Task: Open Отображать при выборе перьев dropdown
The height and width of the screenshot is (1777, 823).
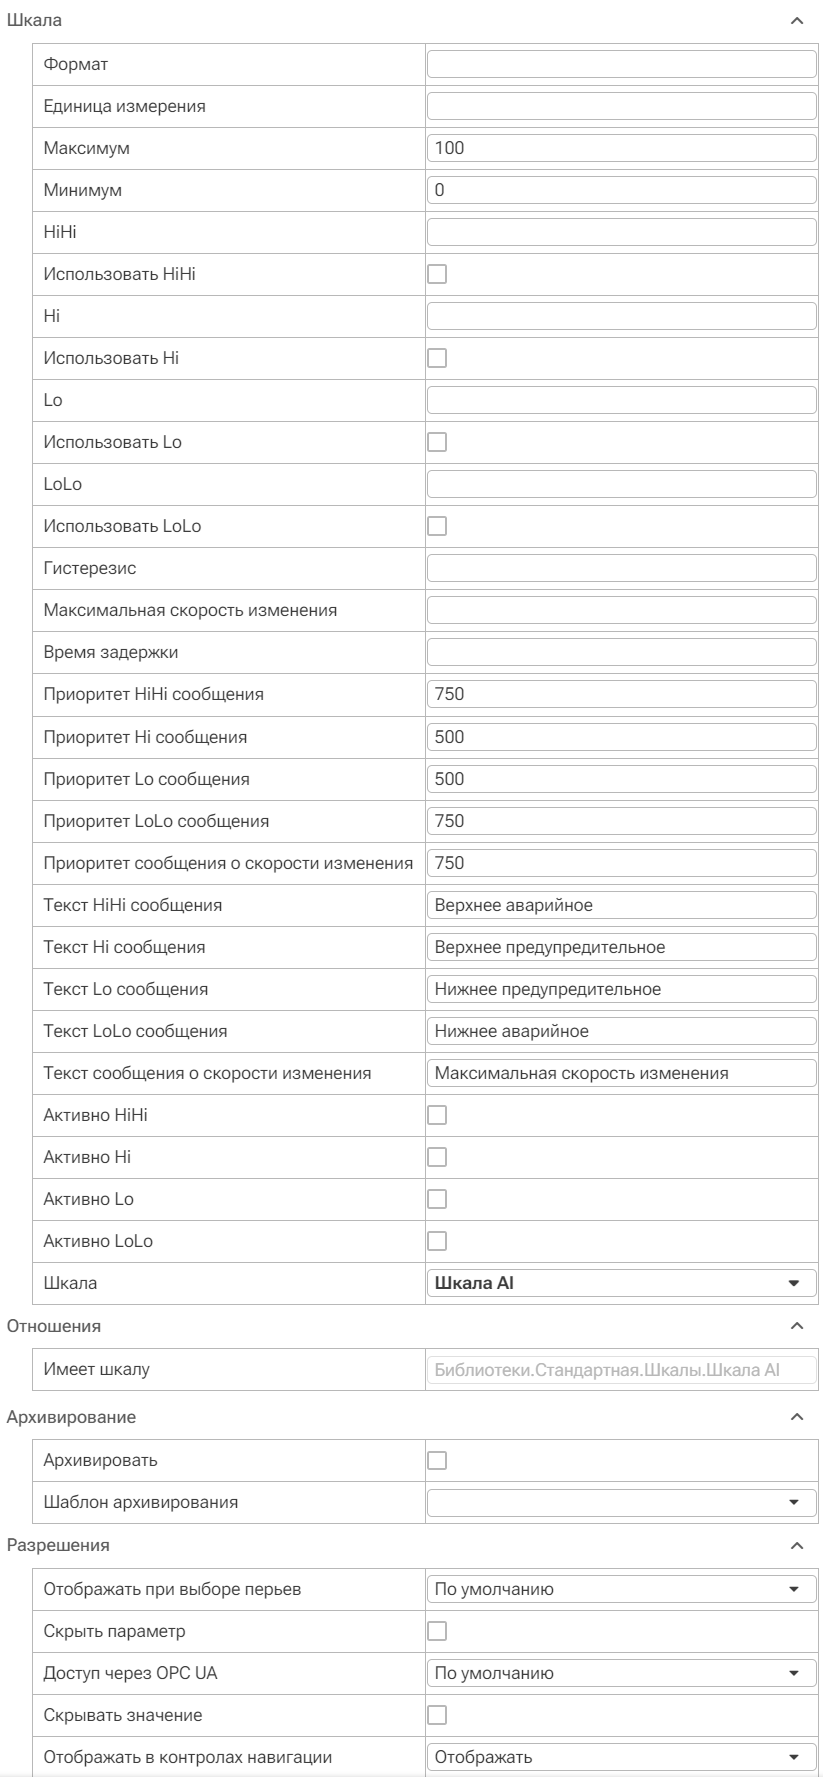Action: (x=622, y=1589)
